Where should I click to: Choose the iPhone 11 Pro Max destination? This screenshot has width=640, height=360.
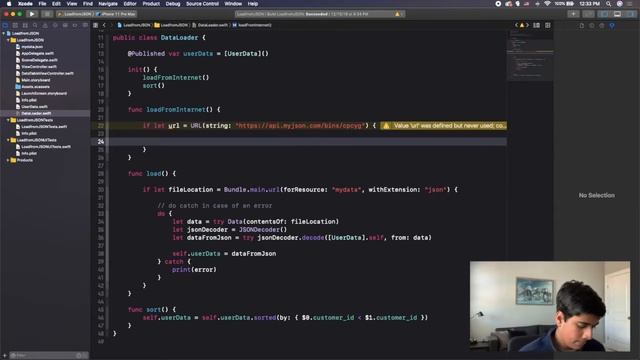click(116, 14)
